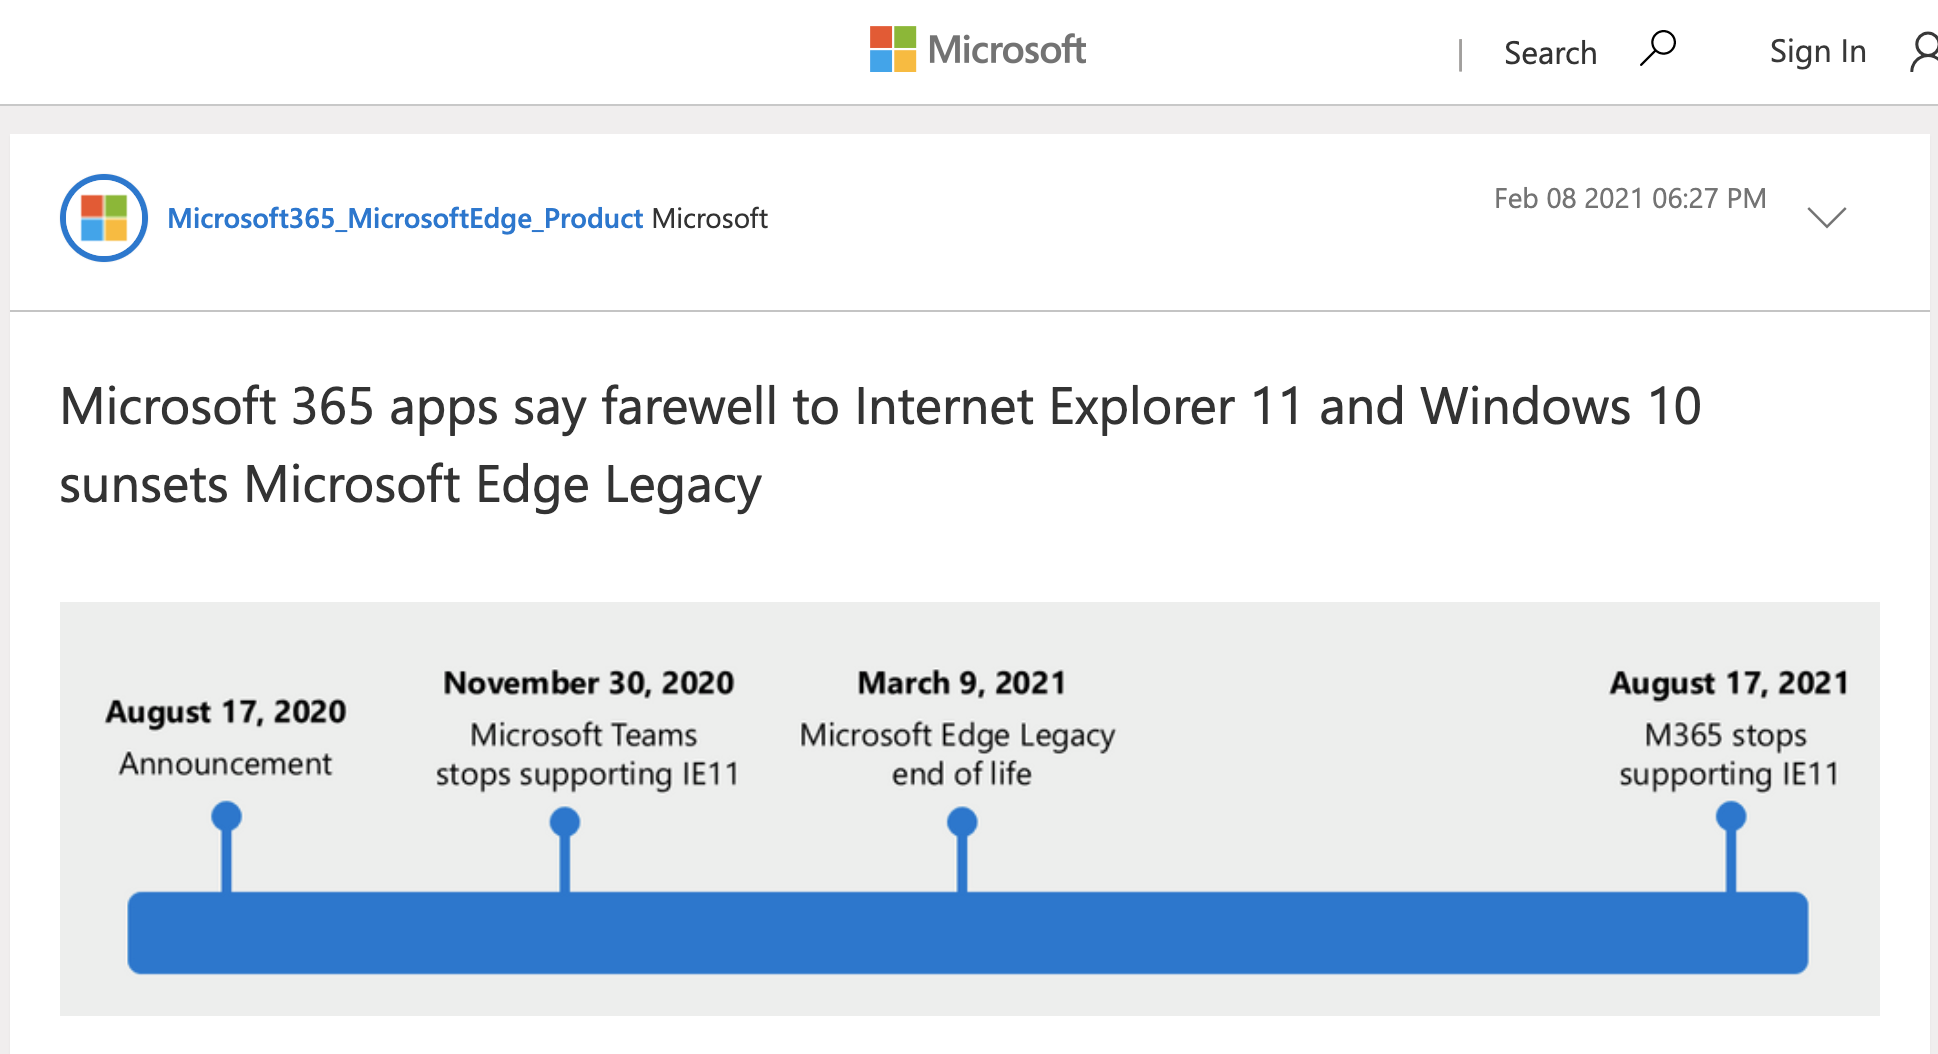Screen dimensions: 1938x1054
Task: Open the Search link in header
Action: [1549, 53]
